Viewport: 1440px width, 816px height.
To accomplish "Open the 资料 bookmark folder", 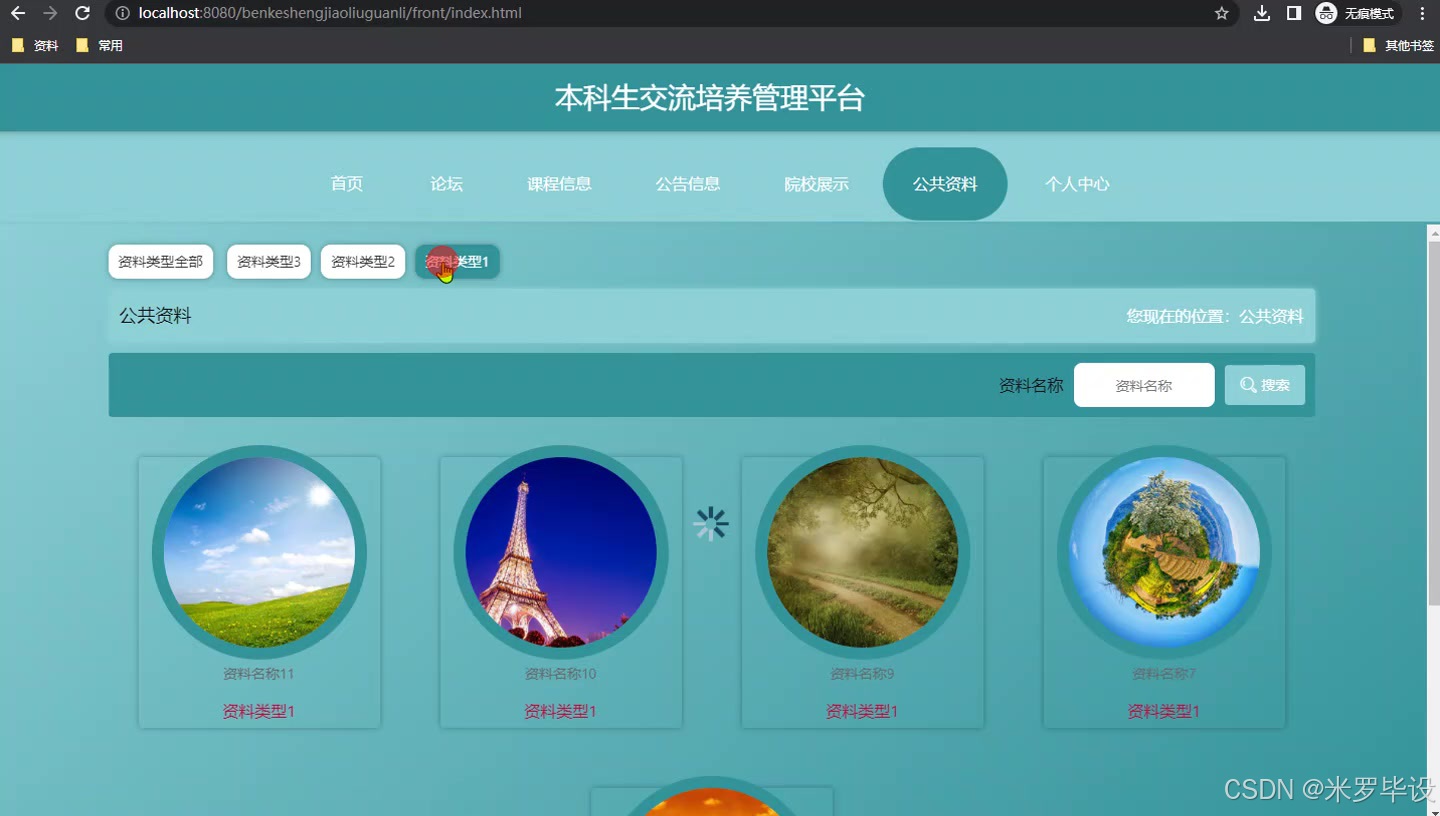I will pos(35,45).
